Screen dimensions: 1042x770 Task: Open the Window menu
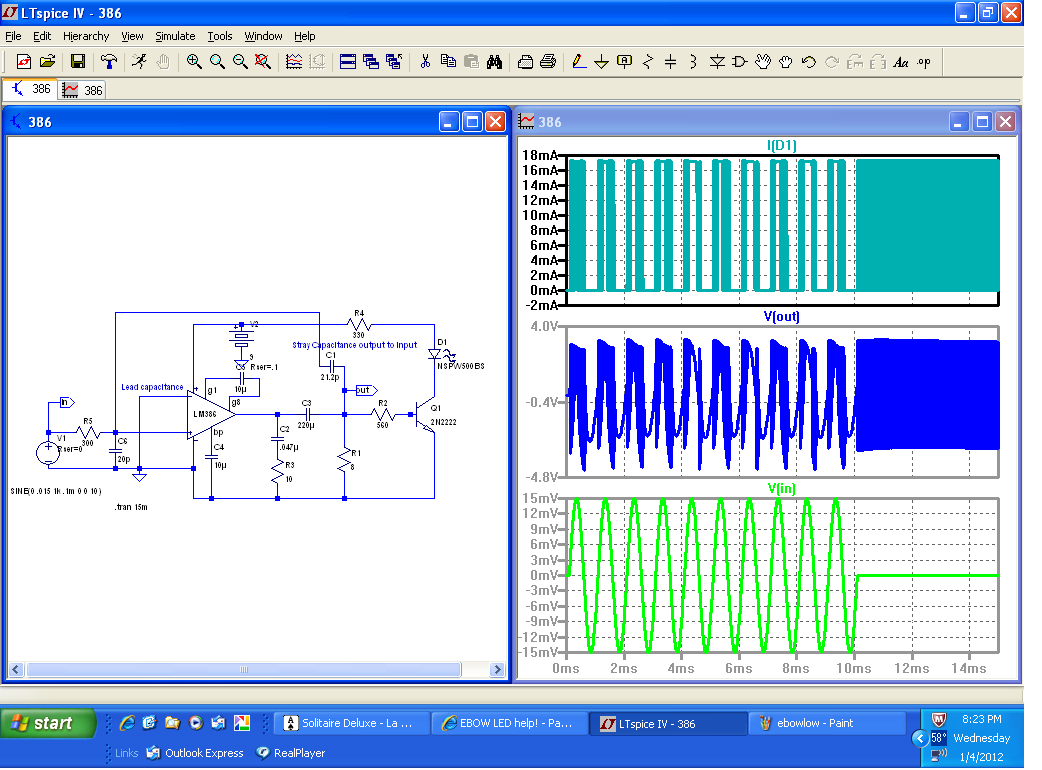263,36
